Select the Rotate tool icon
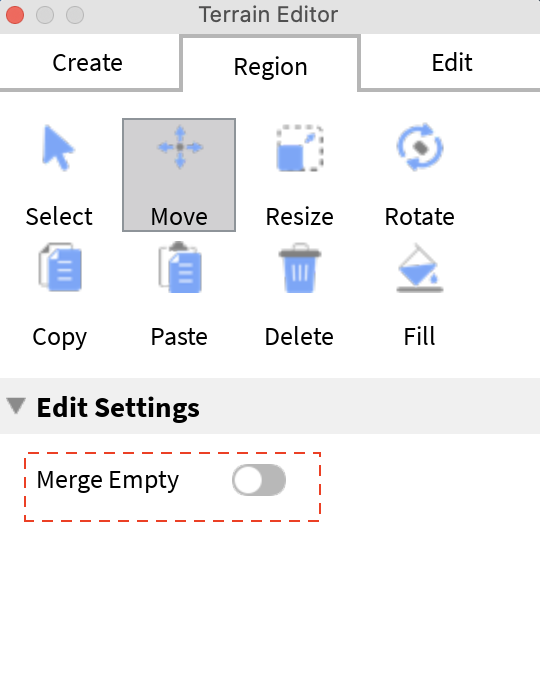The image size is (540, 682). coord(420,148)
